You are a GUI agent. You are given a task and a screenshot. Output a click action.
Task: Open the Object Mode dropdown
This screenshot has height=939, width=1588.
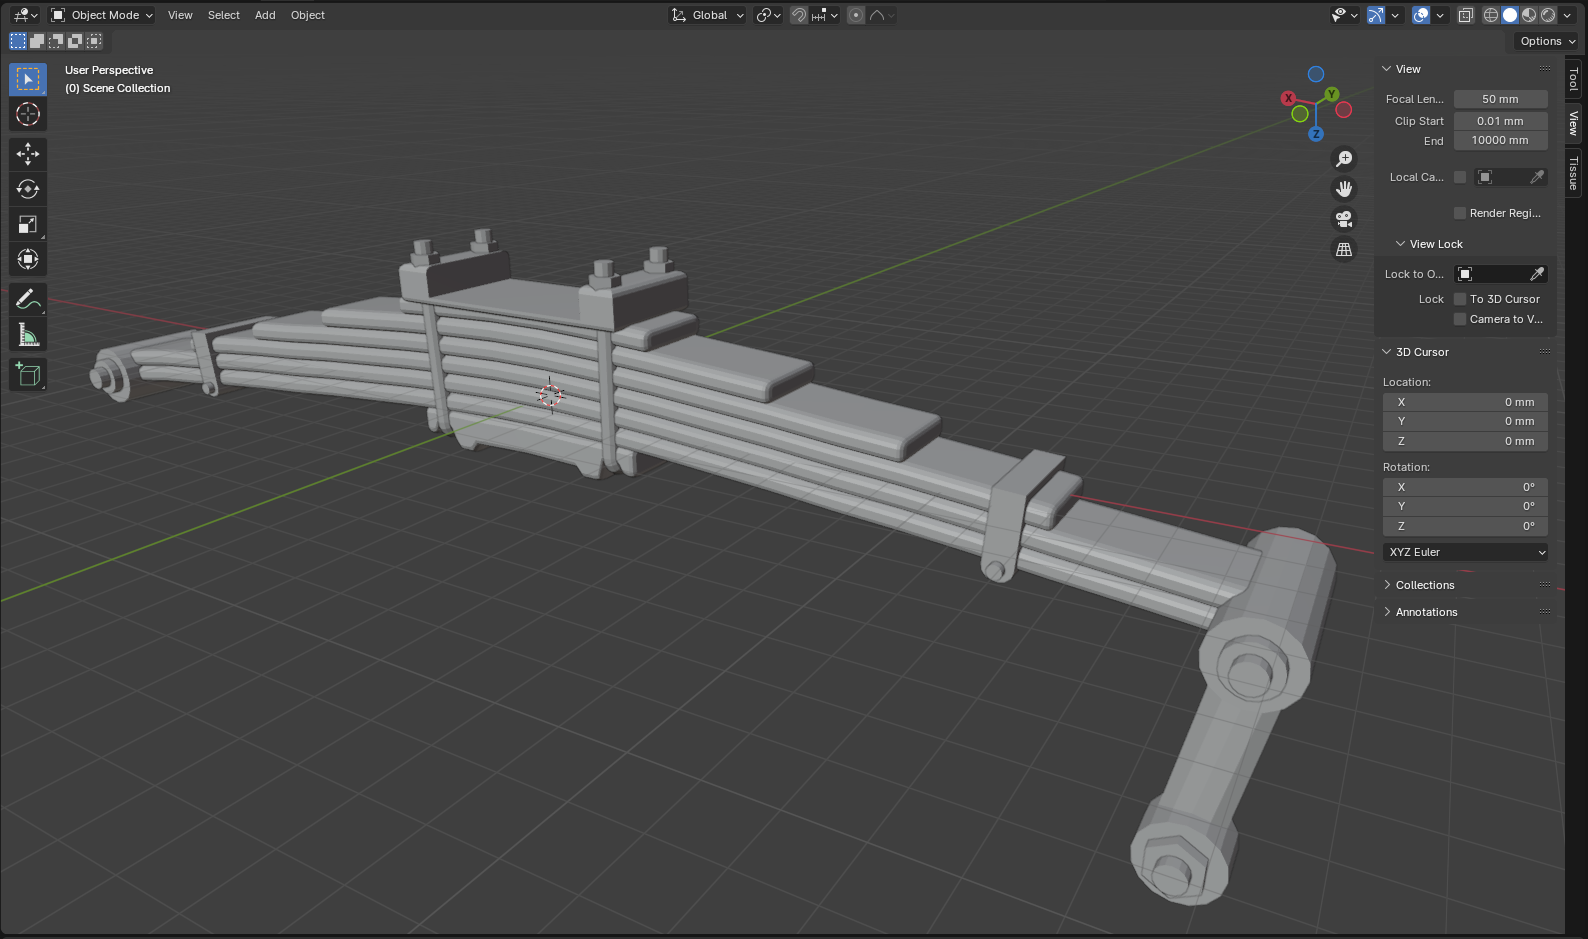click(102, 15)
